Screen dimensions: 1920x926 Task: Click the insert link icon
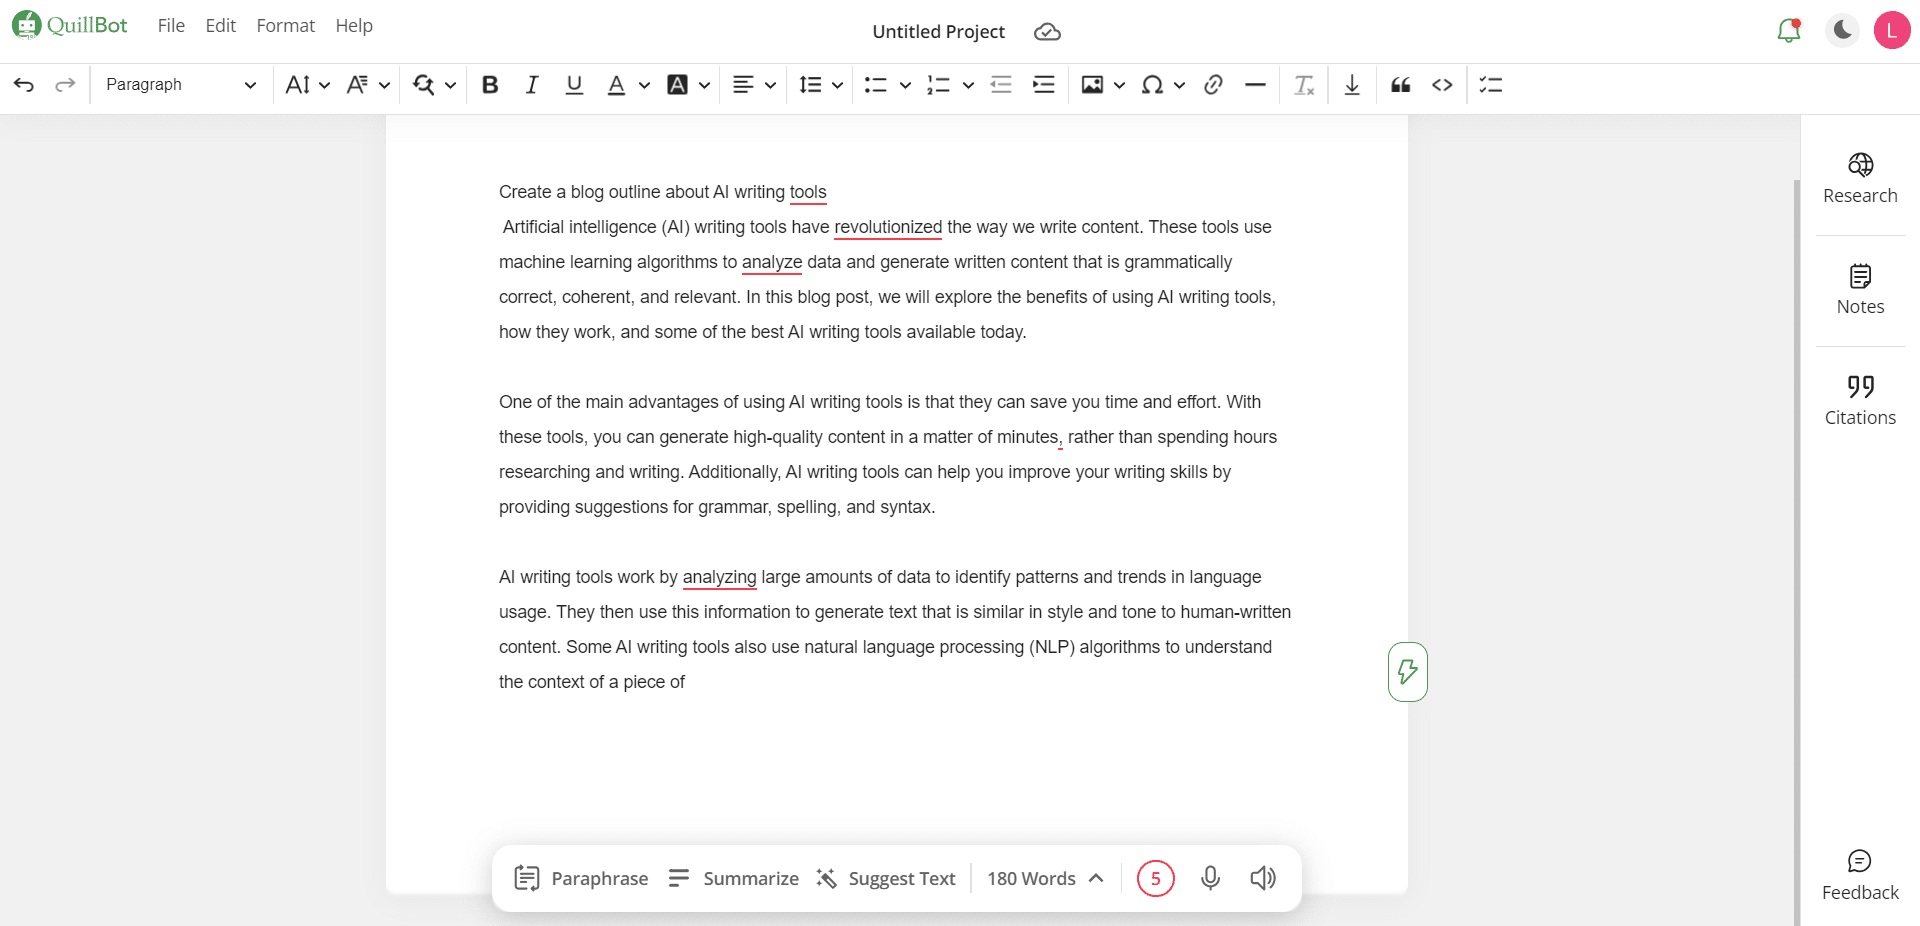tap(1213, 85)
